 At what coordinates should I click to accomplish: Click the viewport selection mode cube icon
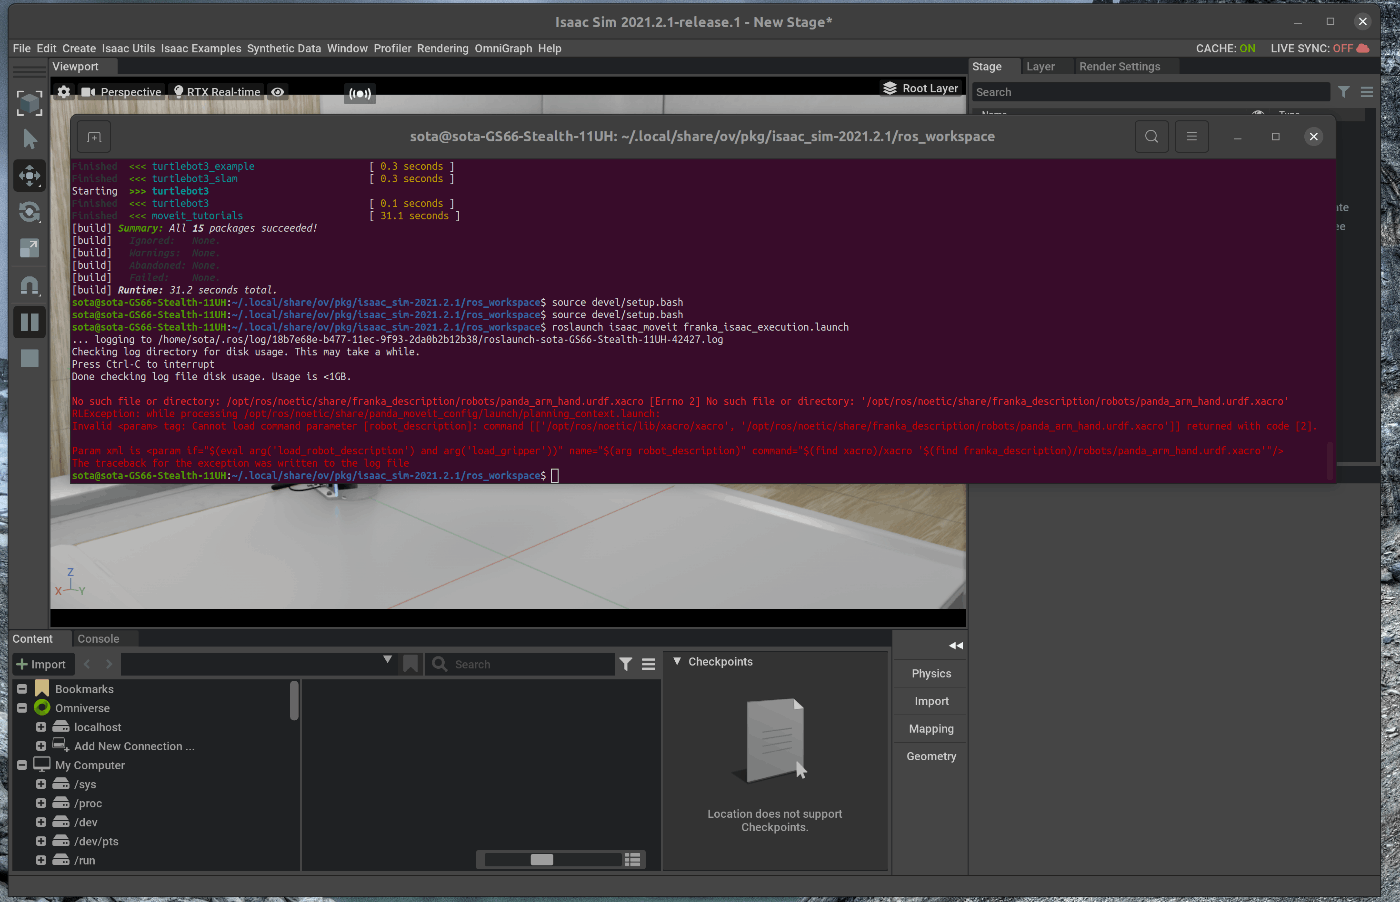(30, 103)
